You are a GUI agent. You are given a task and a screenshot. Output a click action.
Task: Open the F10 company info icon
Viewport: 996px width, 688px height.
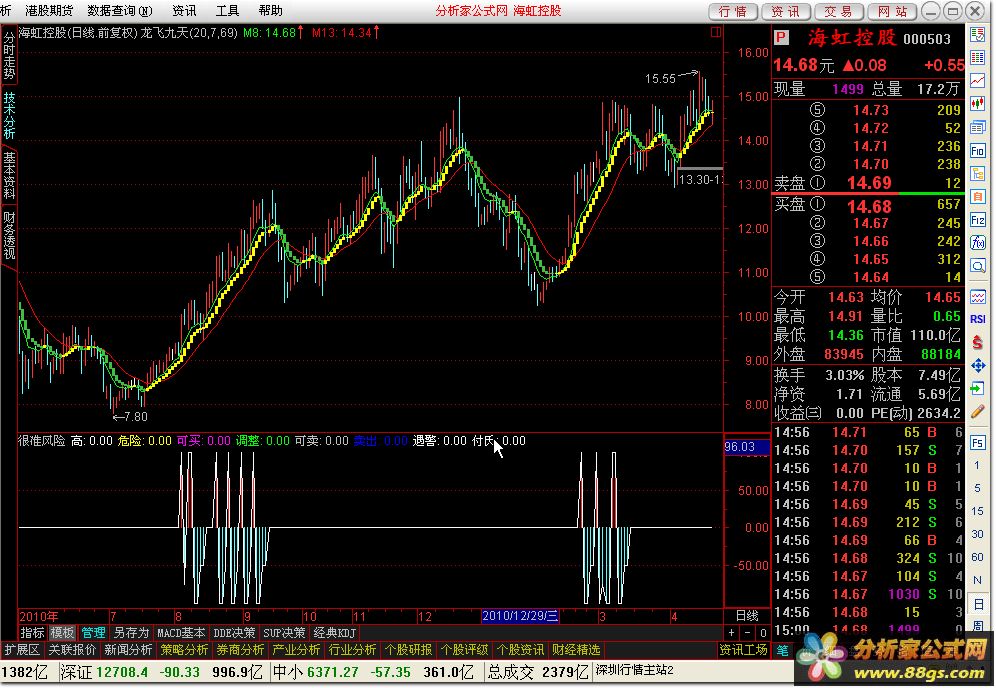click(978, 151)
